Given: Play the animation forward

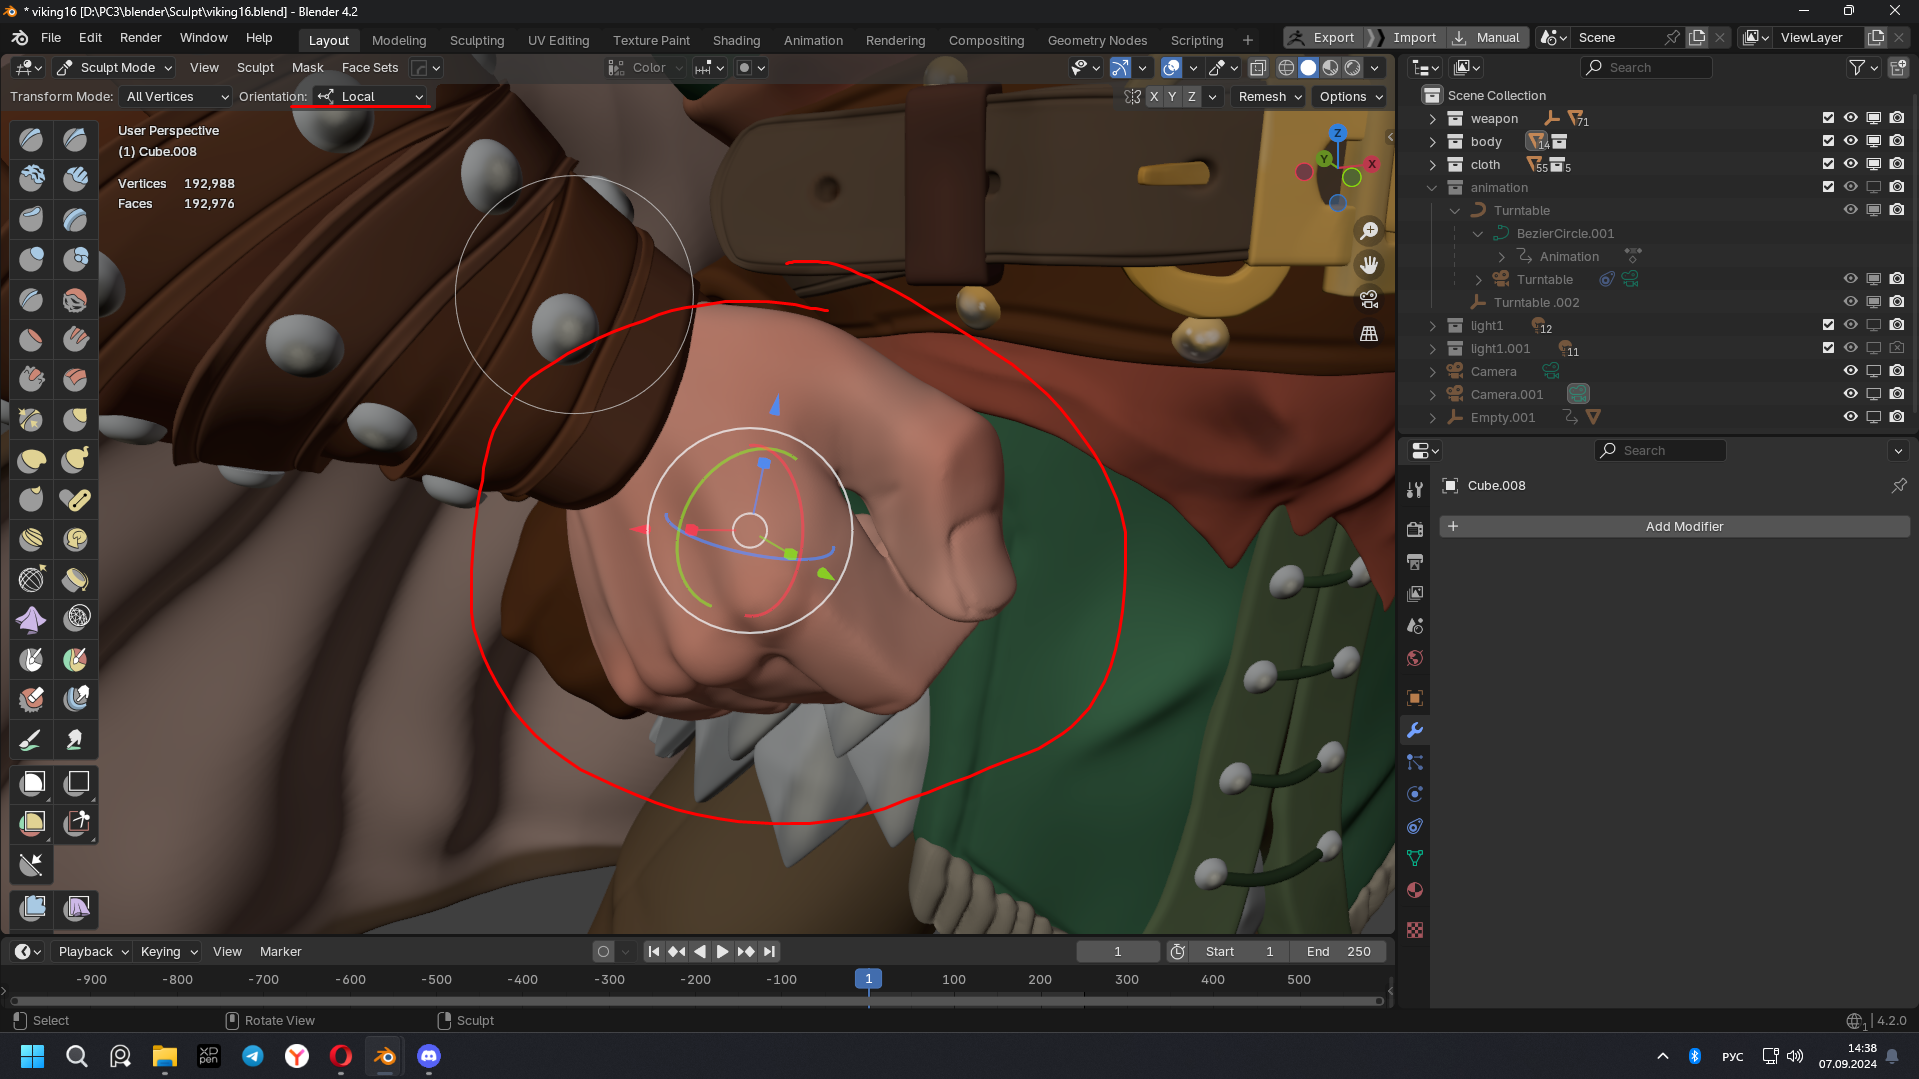Looking at the screenshot, I should [722, 952].
